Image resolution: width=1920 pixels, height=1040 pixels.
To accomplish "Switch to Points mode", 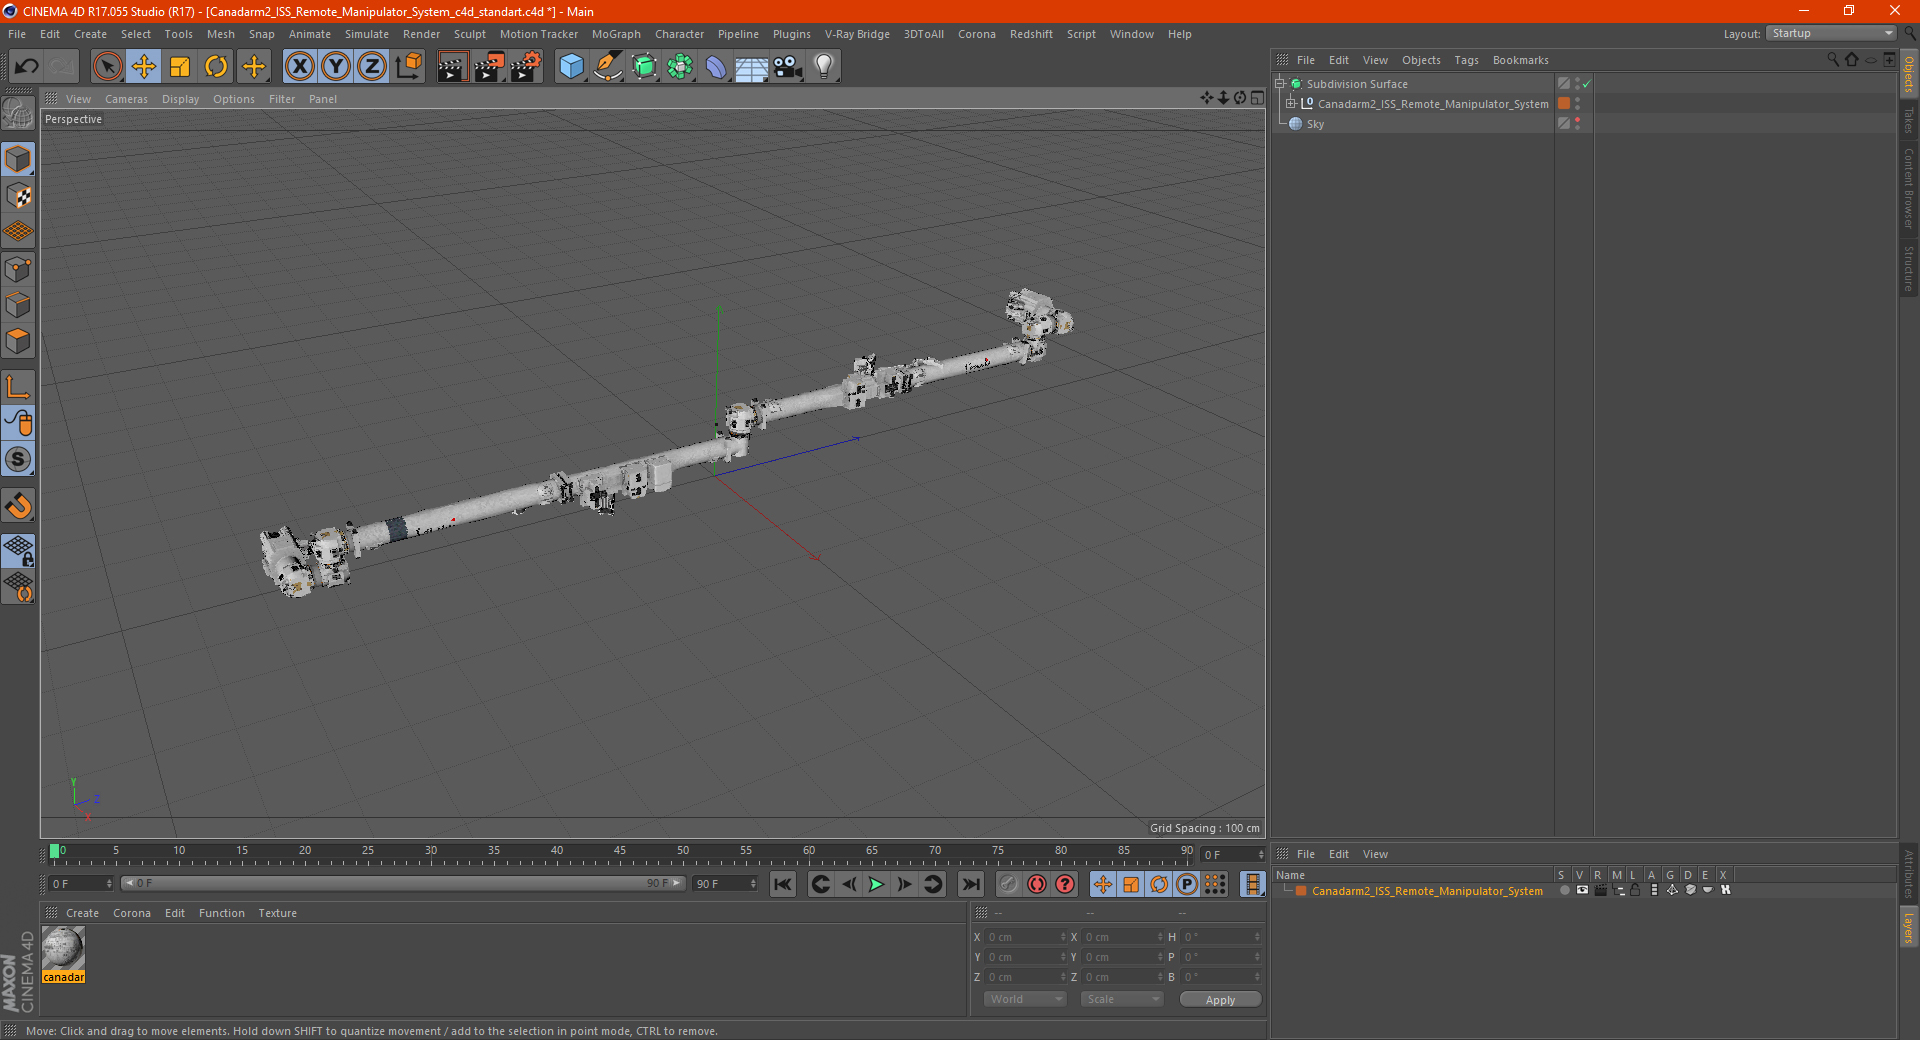I will [18, 269].
